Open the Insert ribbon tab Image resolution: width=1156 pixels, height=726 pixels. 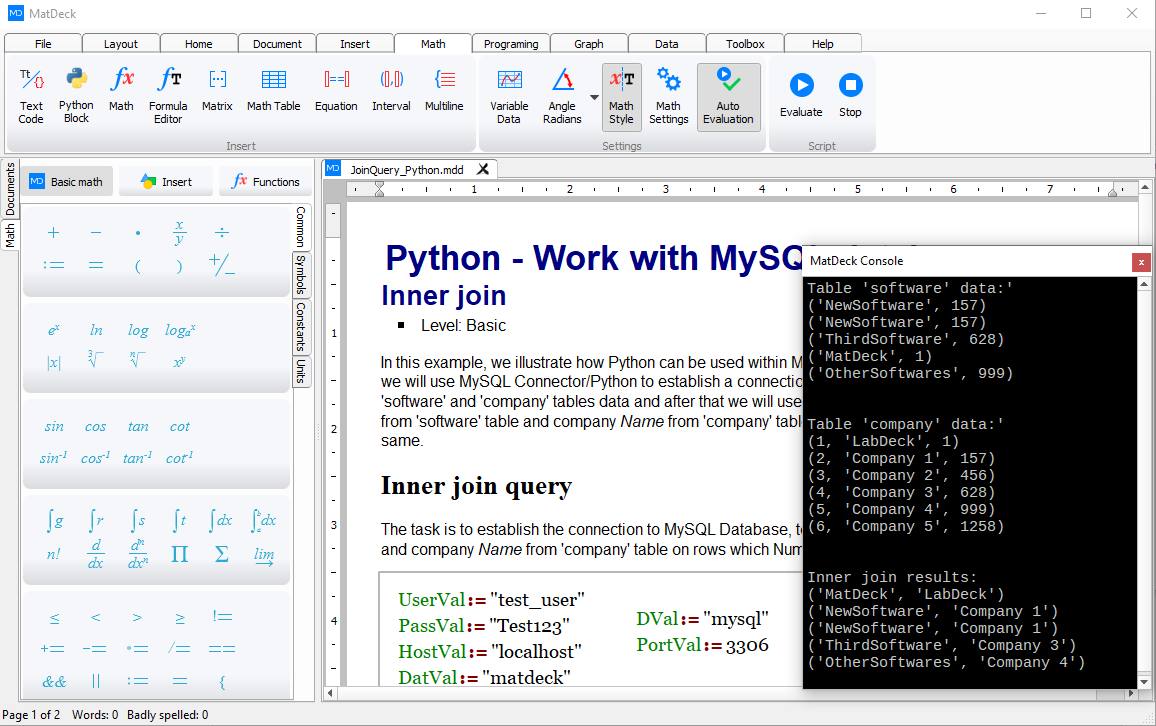pyautogui.click(x=355, y=43)
